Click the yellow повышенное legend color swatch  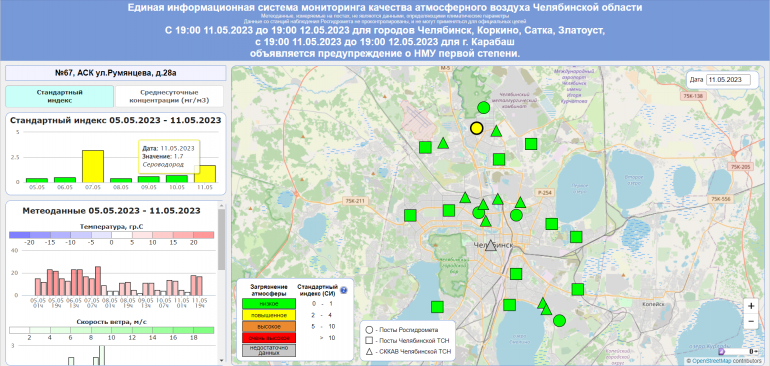click(266, 315)
